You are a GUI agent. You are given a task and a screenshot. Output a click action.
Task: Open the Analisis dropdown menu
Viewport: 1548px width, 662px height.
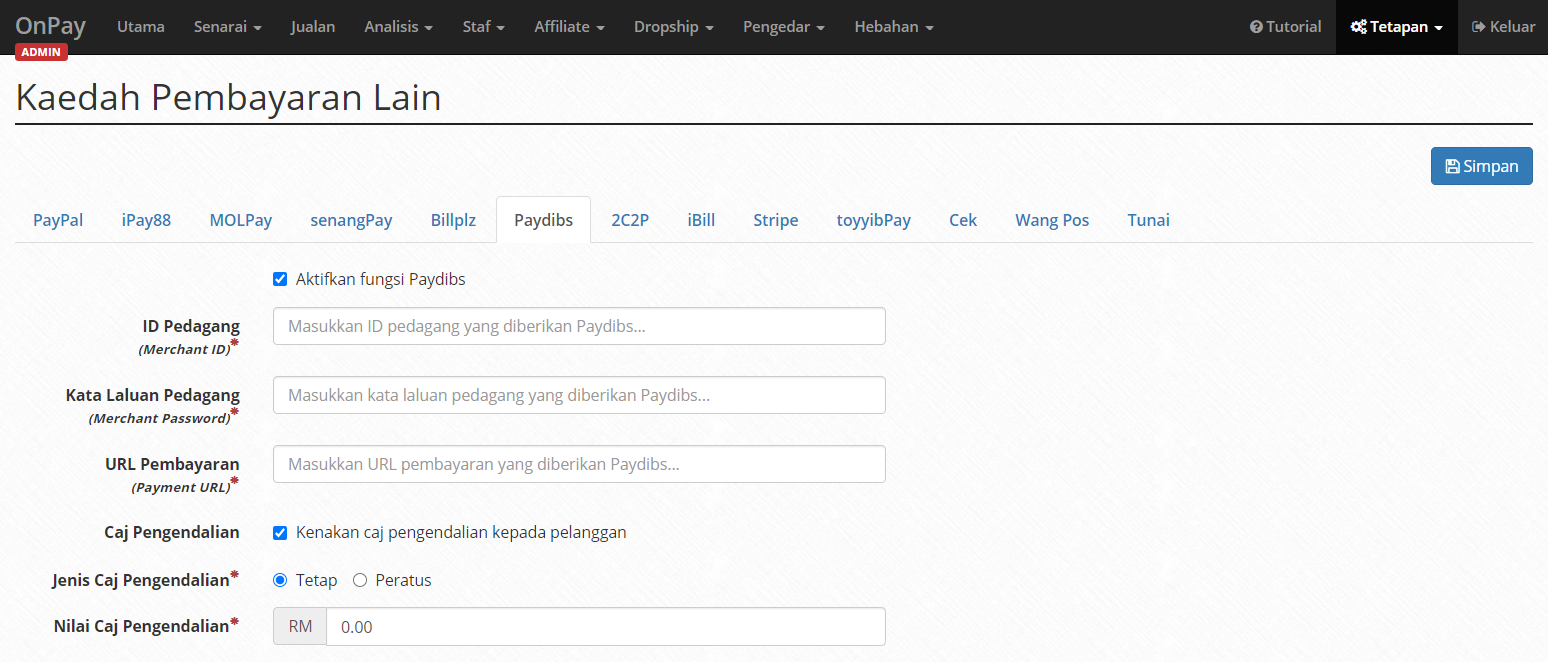tap(398, 27)
